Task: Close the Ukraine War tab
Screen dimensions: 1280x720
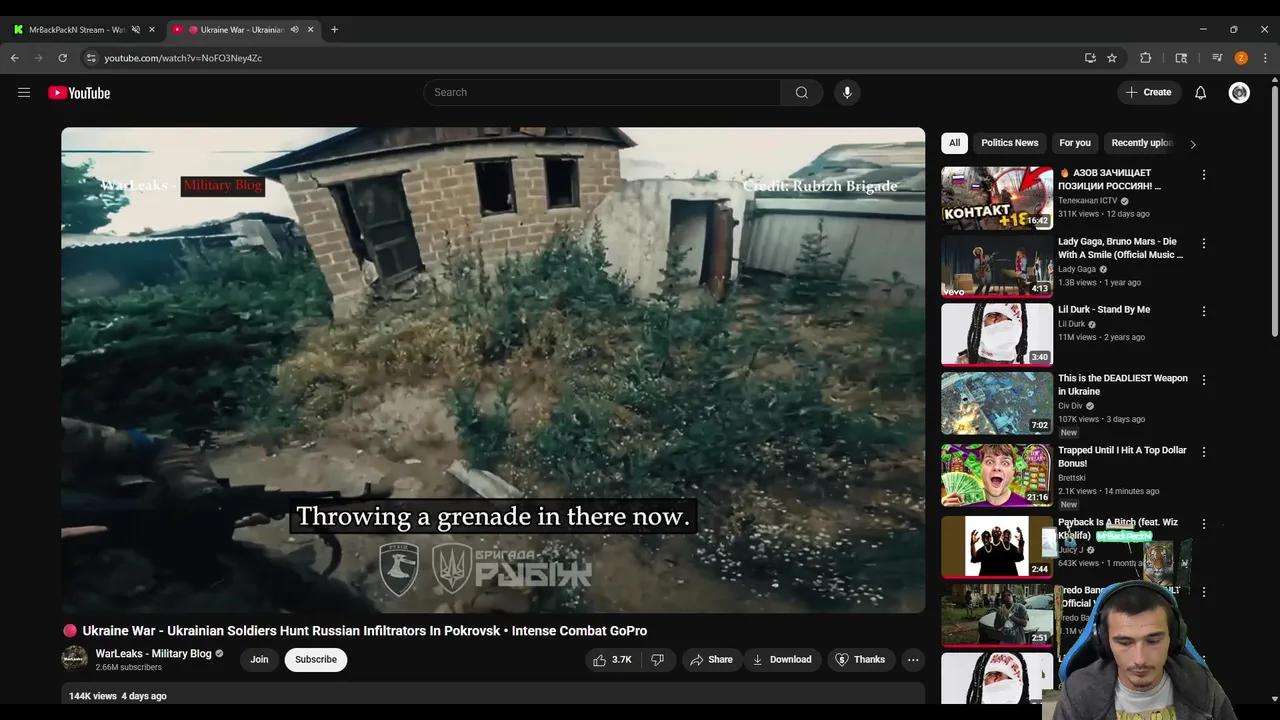Action: [x=310, y=30]
